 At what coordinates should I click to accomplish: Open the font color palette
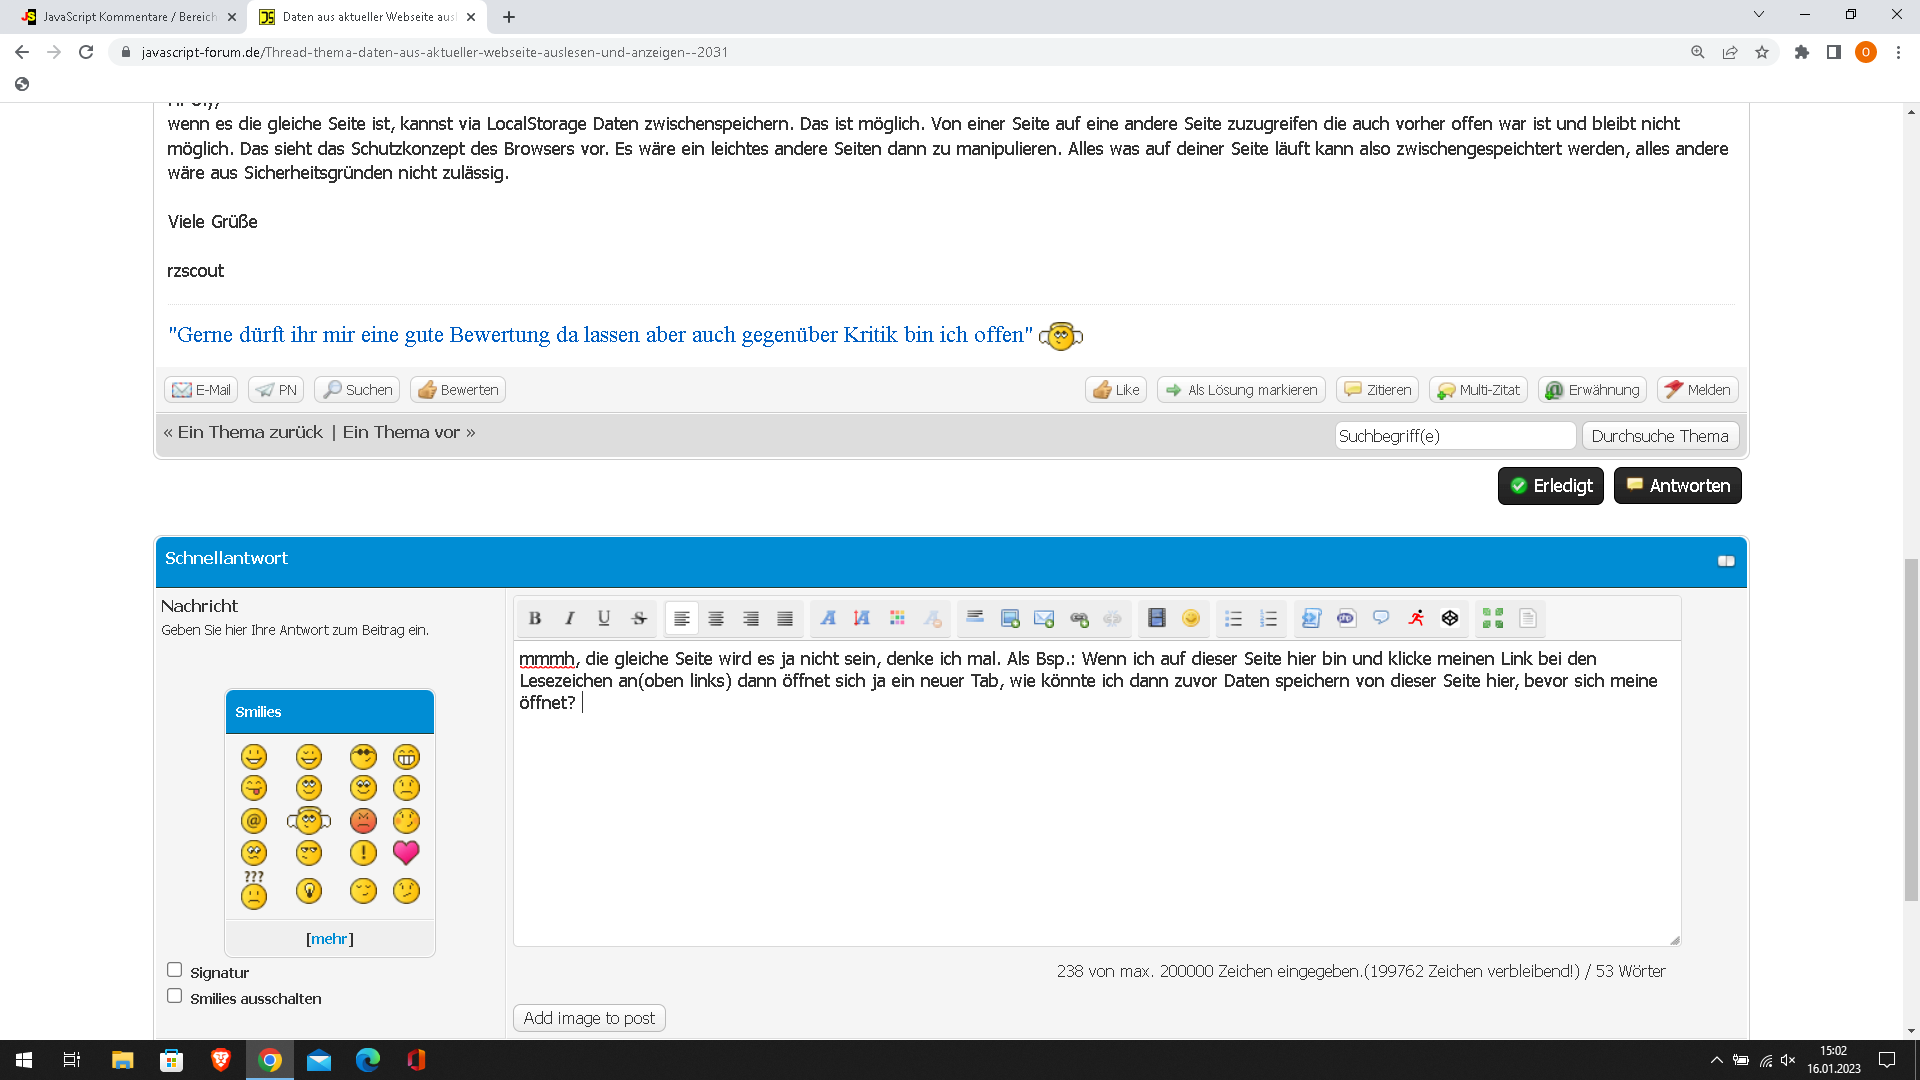pos(897,619)
